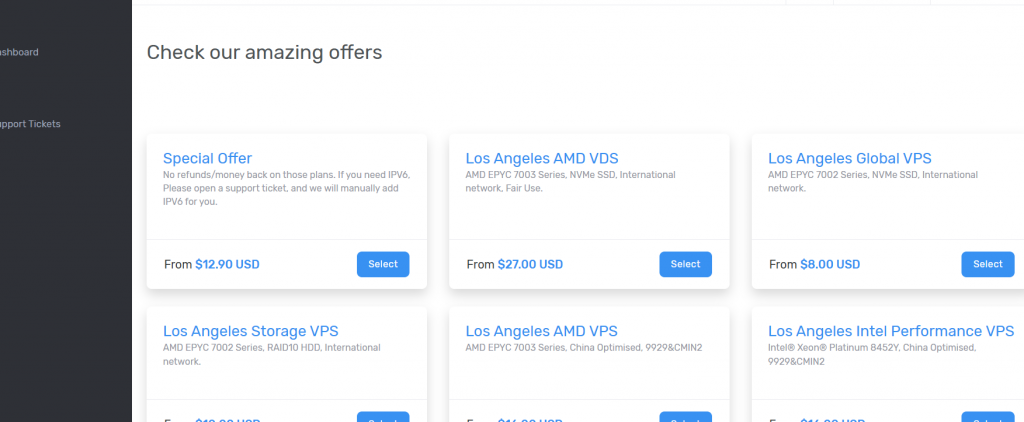Click the $12.90 USD price
Image resolution: width=1024 pixels, height=422 pixels.
click(227, 265)
